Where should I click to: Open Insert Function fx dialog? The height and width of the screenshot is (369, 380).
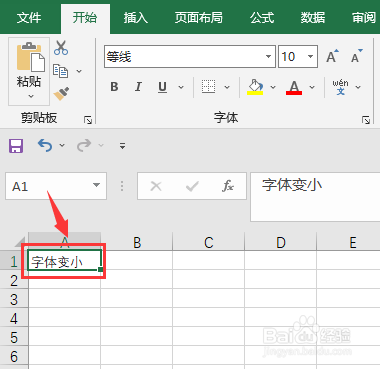coord(228,186)
